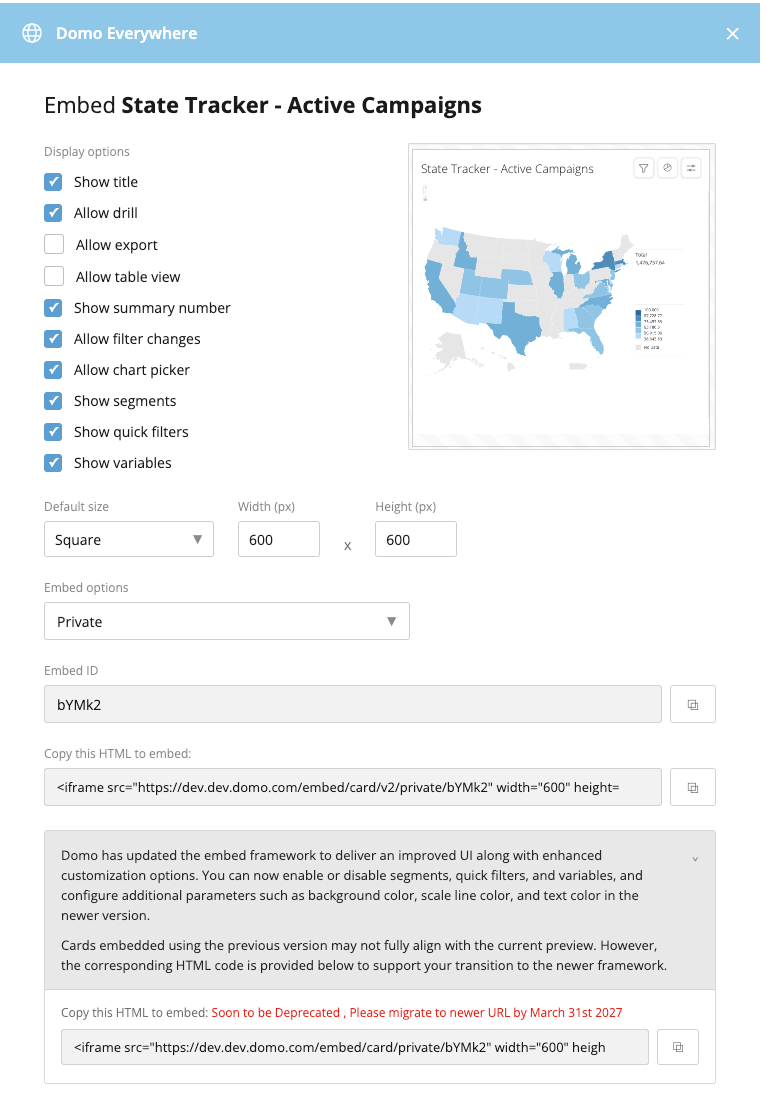The height and width of the screenshot is (1112, 767).
Task: Open the Embed options Private dropdown
Action: pyautogui.click(x=227, y=621)
